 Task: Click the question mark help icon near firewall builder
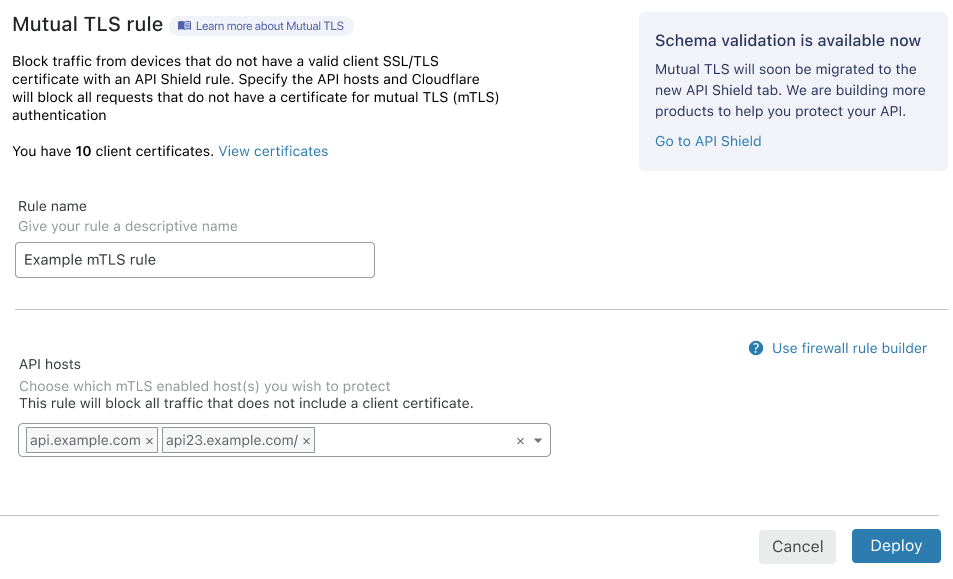click(757, 348)
